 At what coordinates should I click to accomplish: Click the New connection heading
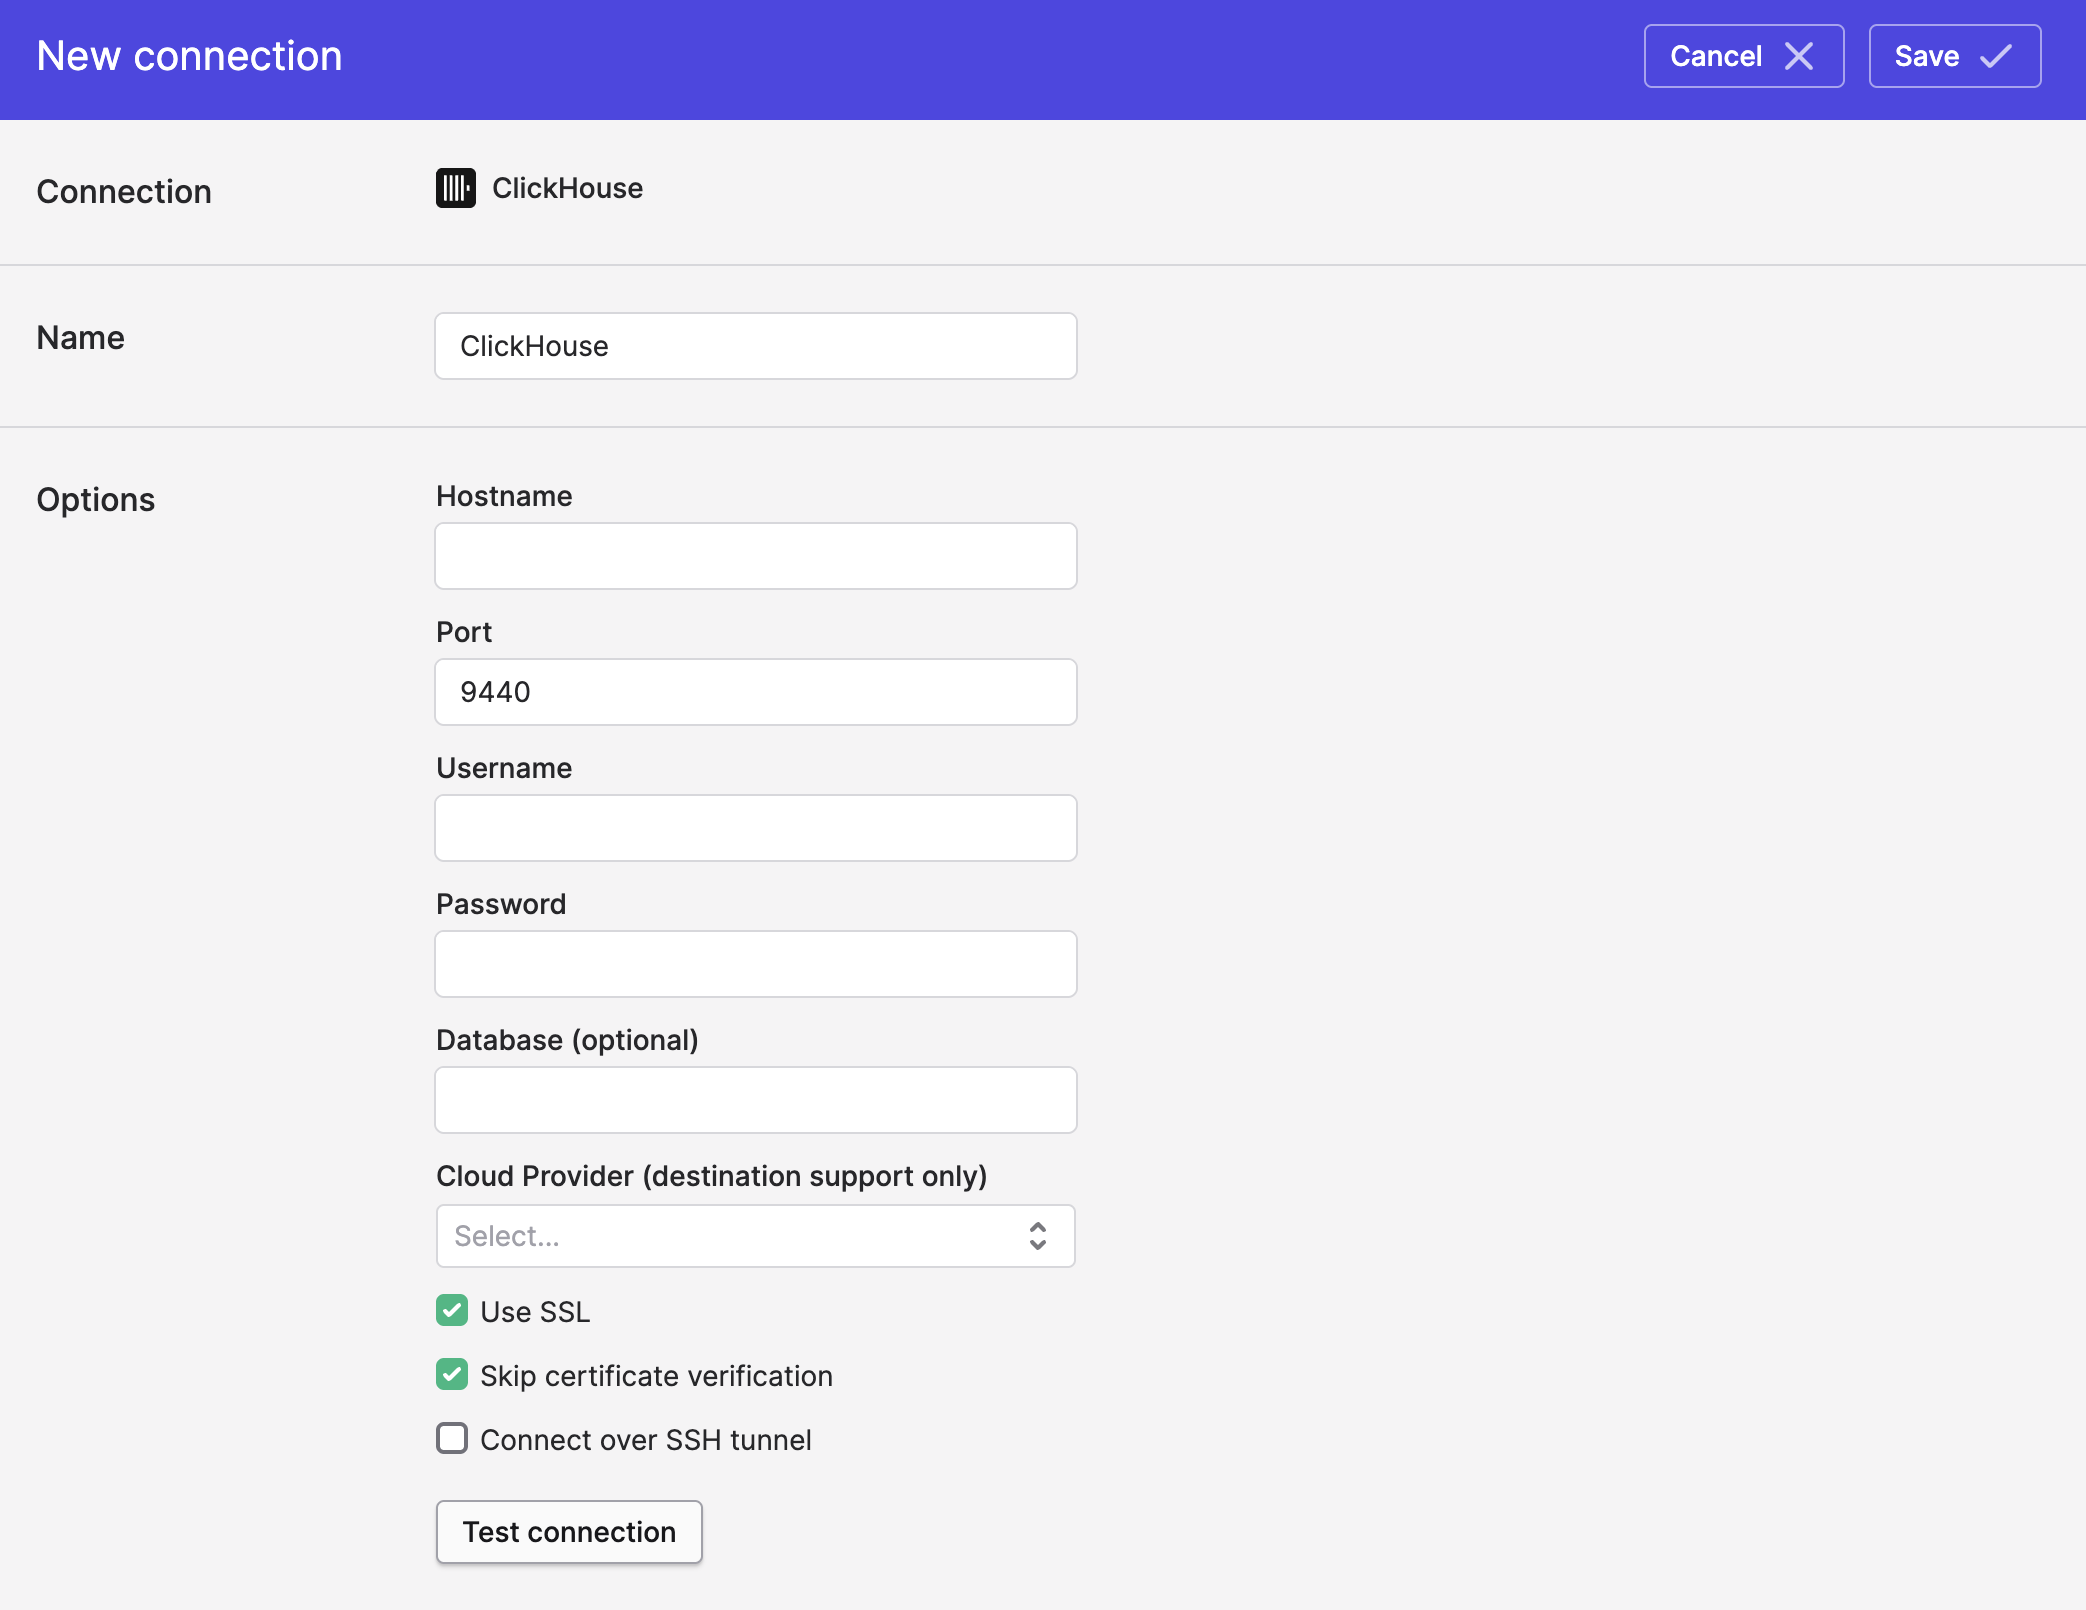pyautogui.click(x=189, y=56)
